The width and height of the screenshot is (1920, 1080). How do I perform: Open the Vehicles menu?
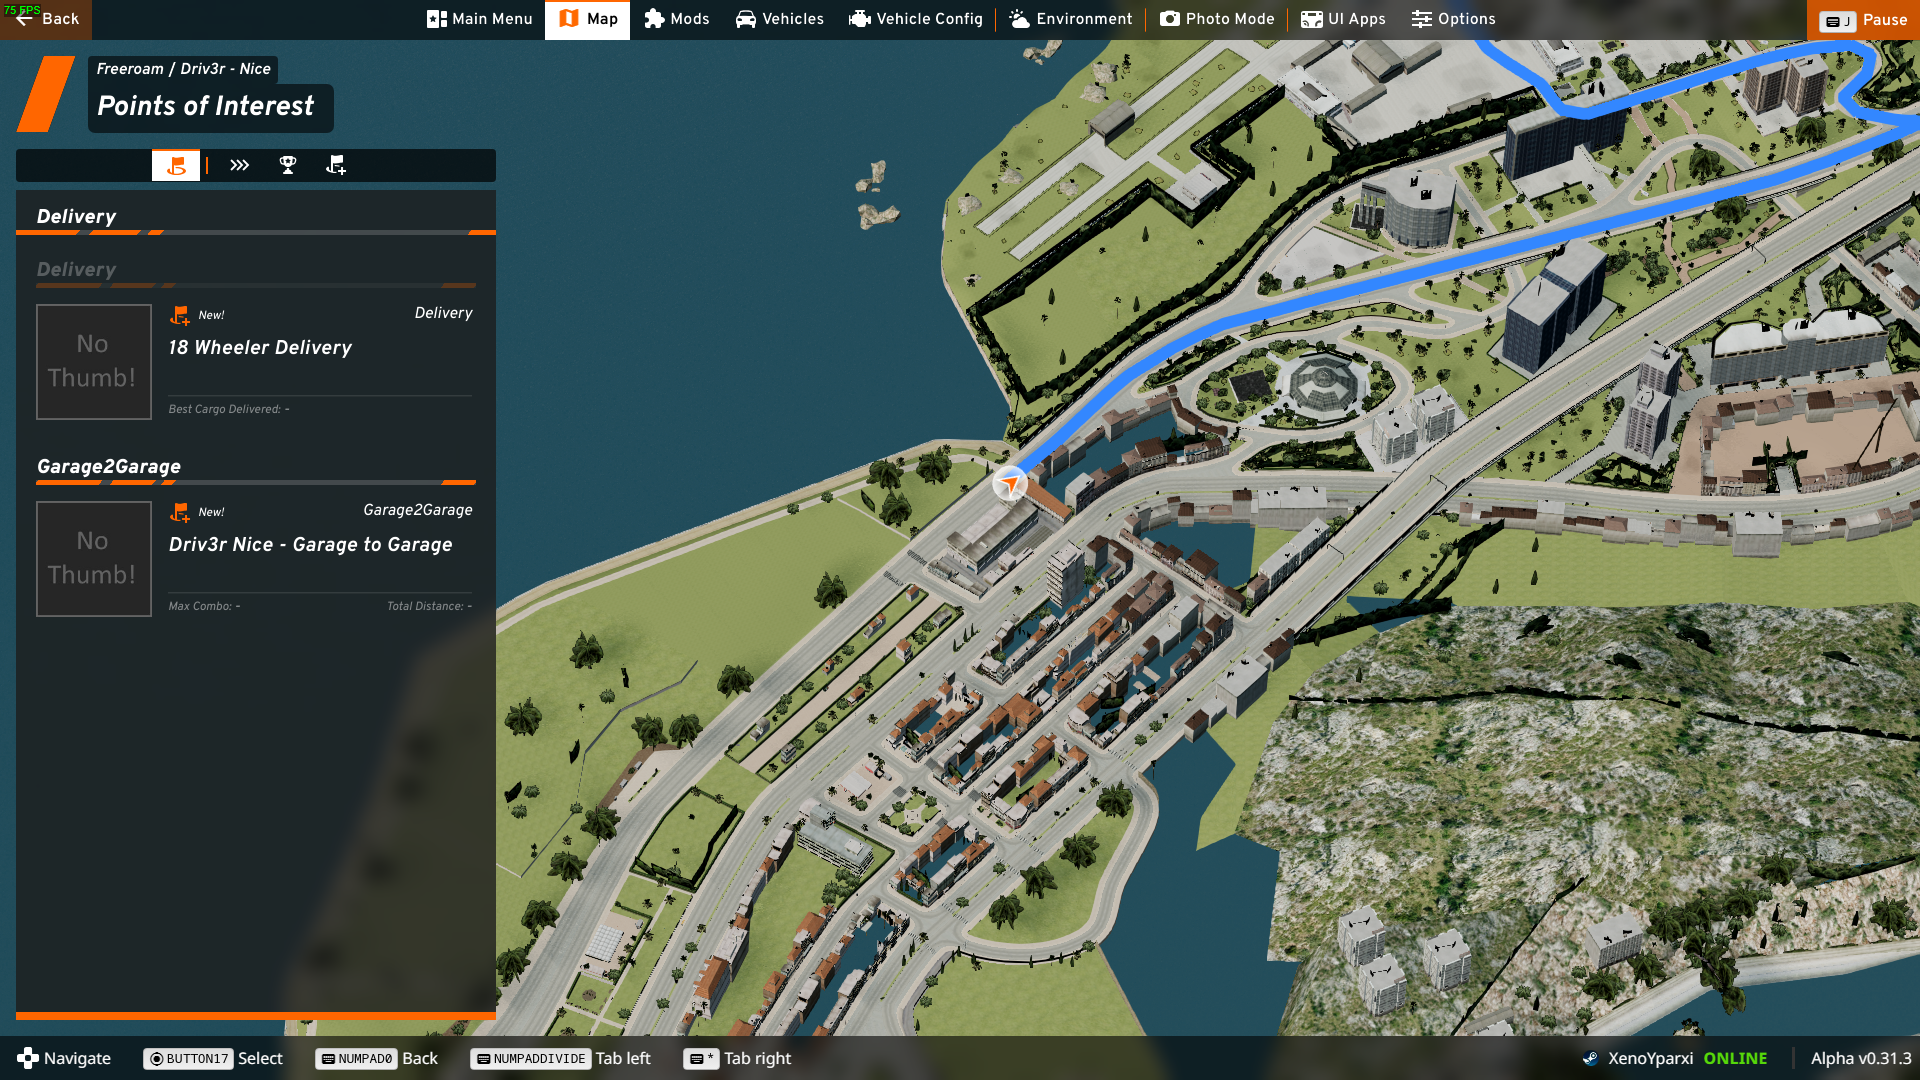779,19
